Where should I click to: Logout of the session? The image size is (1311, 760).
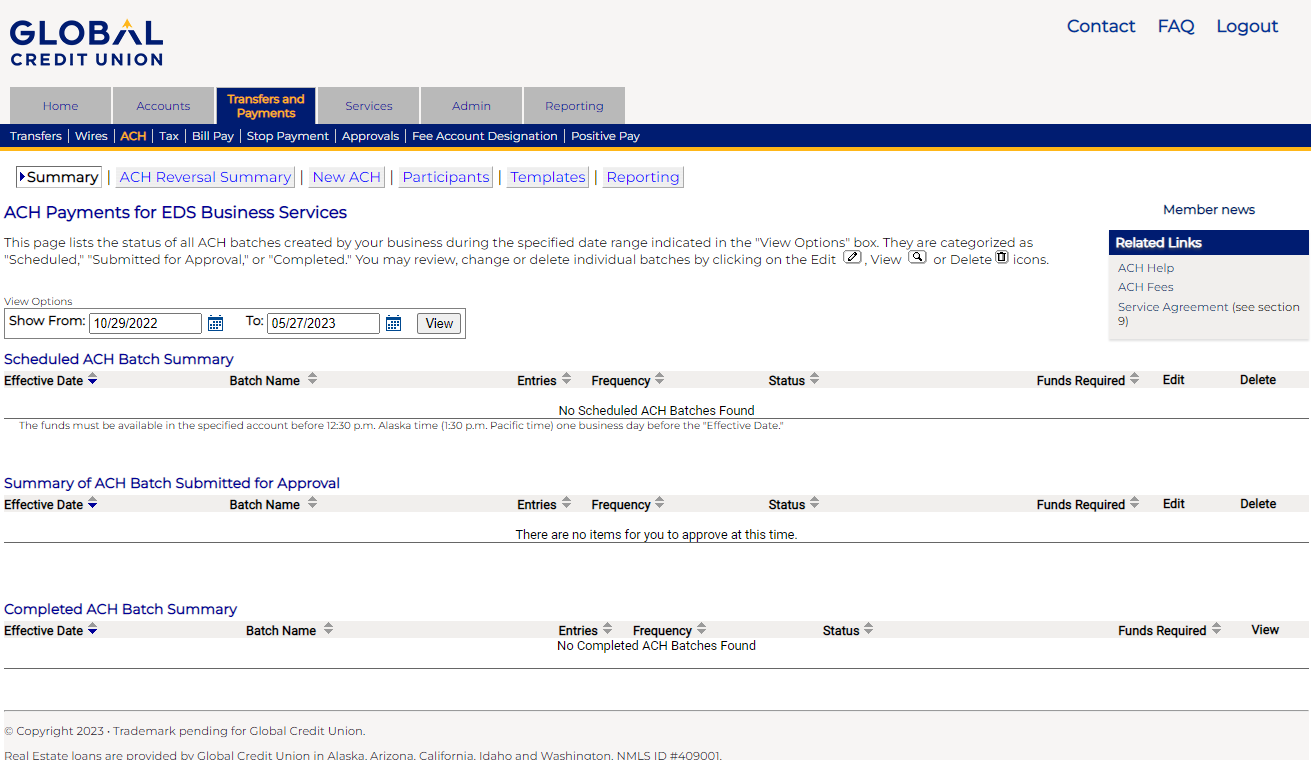click(x=1247, y=26)
